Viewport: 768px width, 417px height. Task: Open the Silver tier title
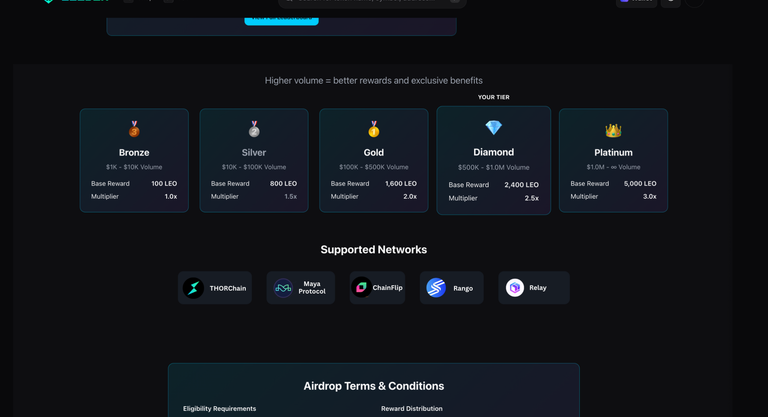point(254,152)
